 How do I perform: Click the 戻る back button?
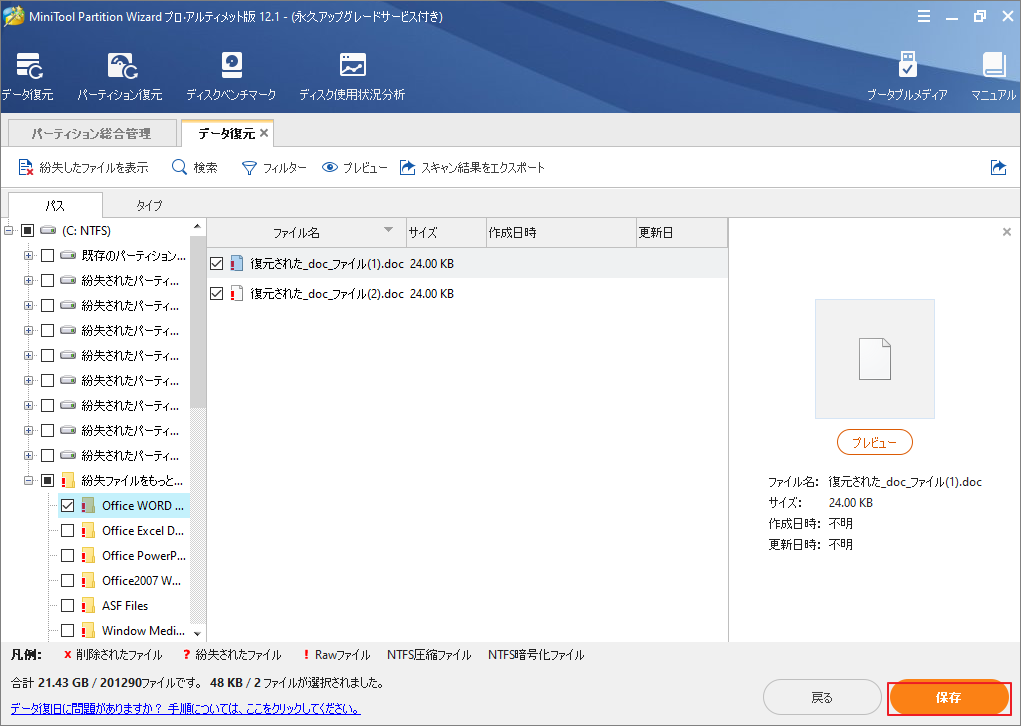(x=822, y=698)
